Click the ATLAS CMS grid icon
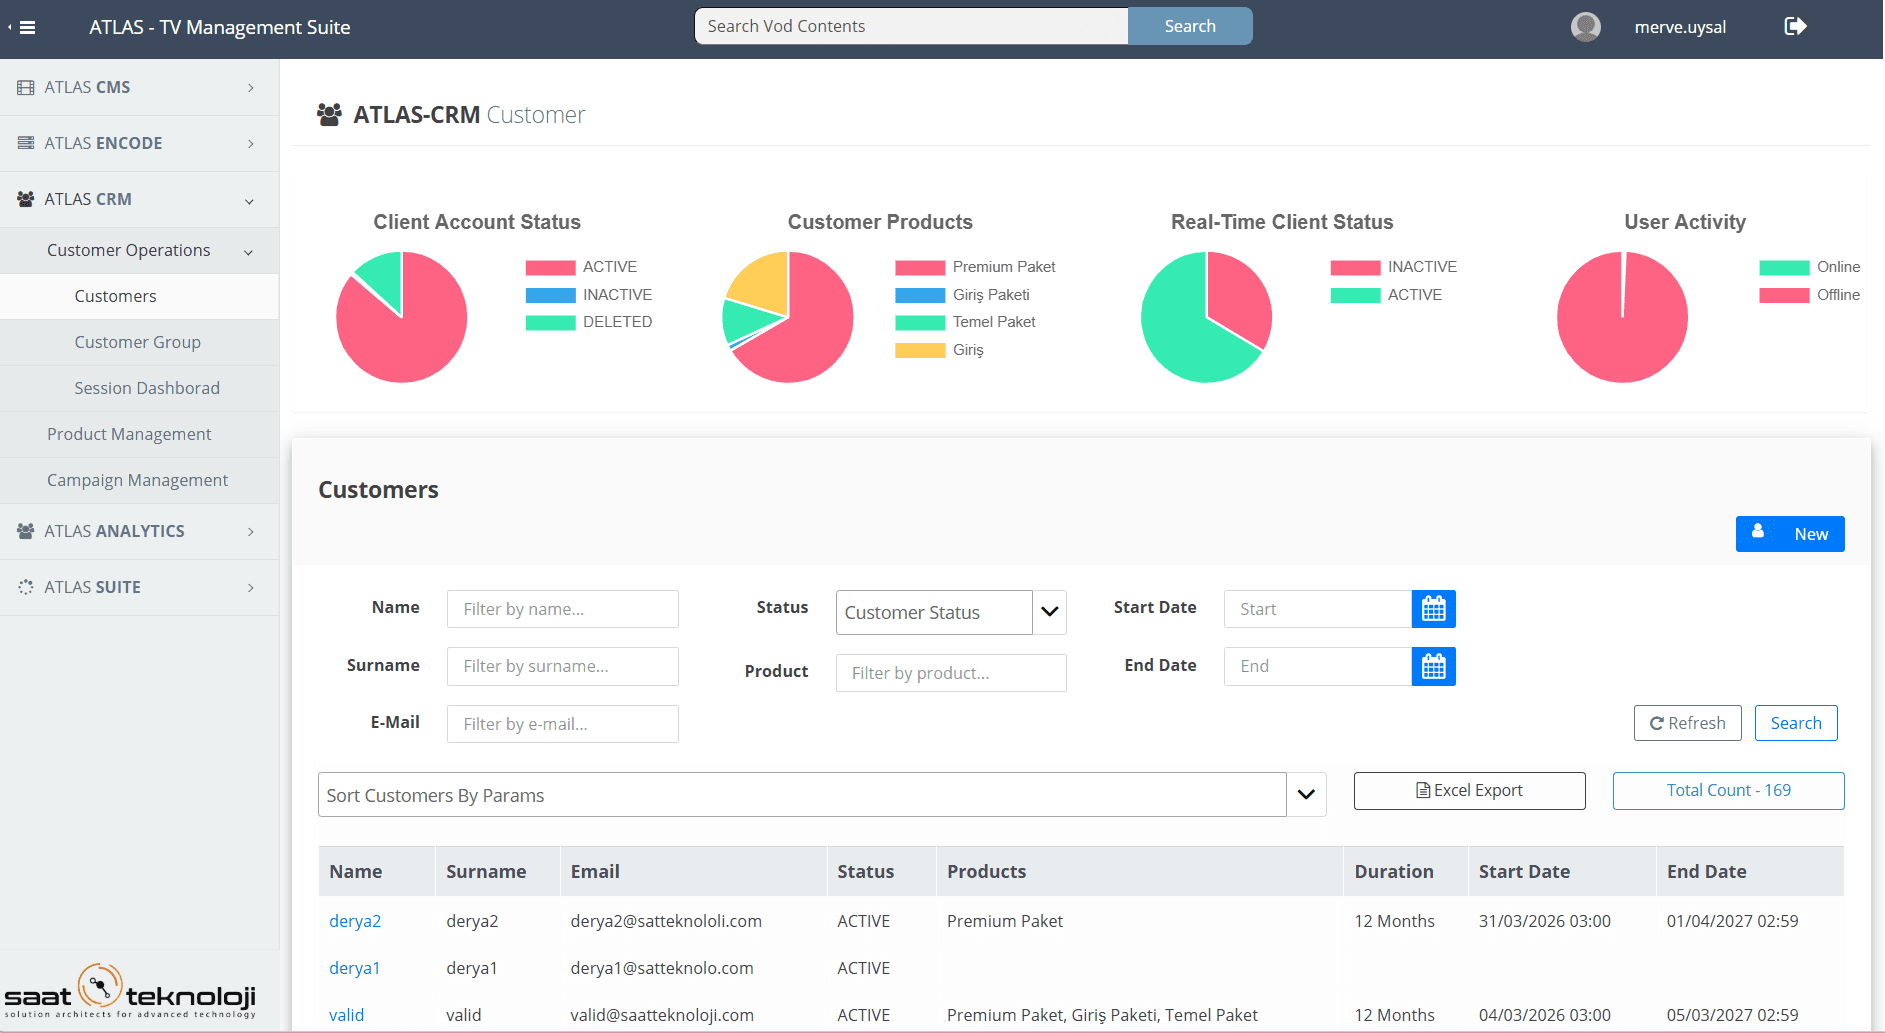Viewport: 1885px width, 1033px height. point(25,87)
